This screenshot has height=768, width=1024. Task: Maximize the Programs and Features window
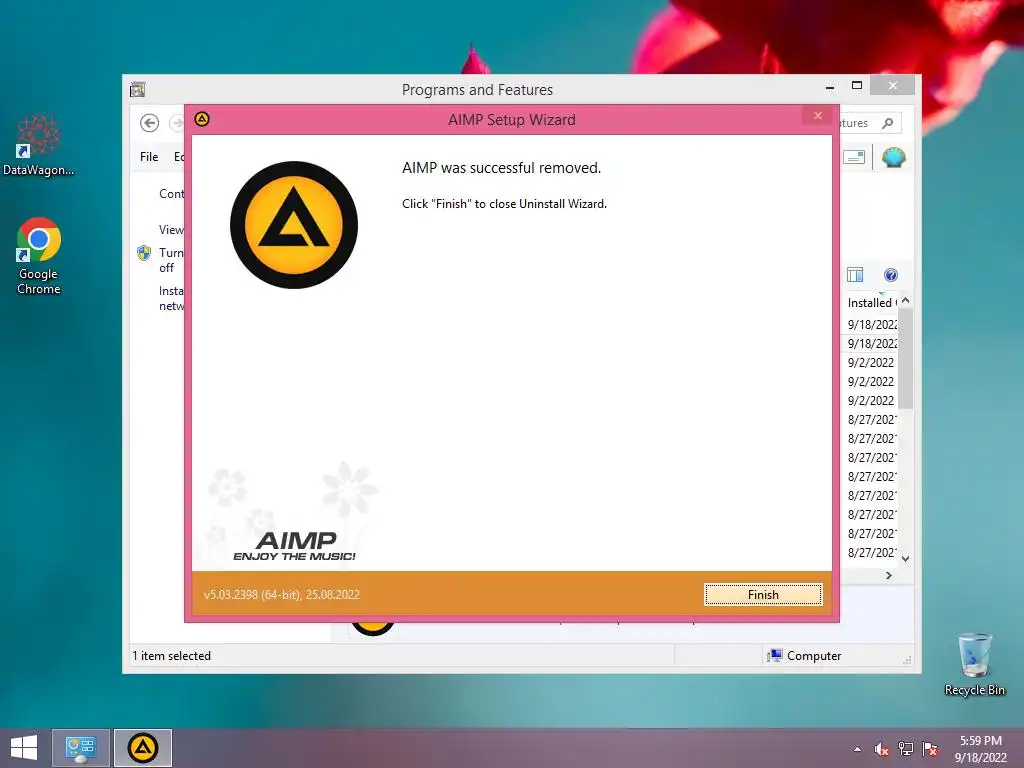(857, 86)
